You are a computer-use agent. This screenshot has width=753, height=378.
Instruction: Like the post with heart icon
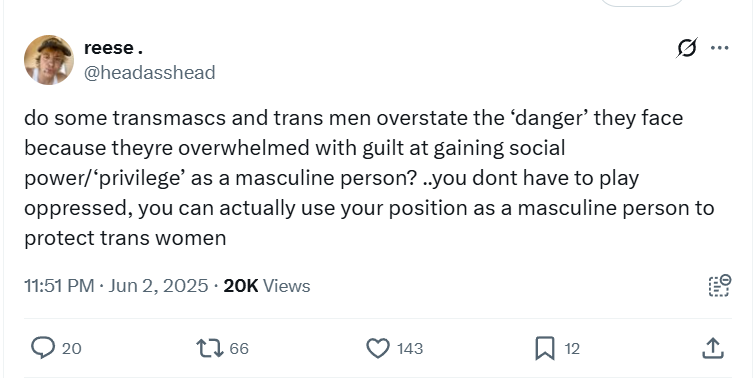(x=378, y=348)
